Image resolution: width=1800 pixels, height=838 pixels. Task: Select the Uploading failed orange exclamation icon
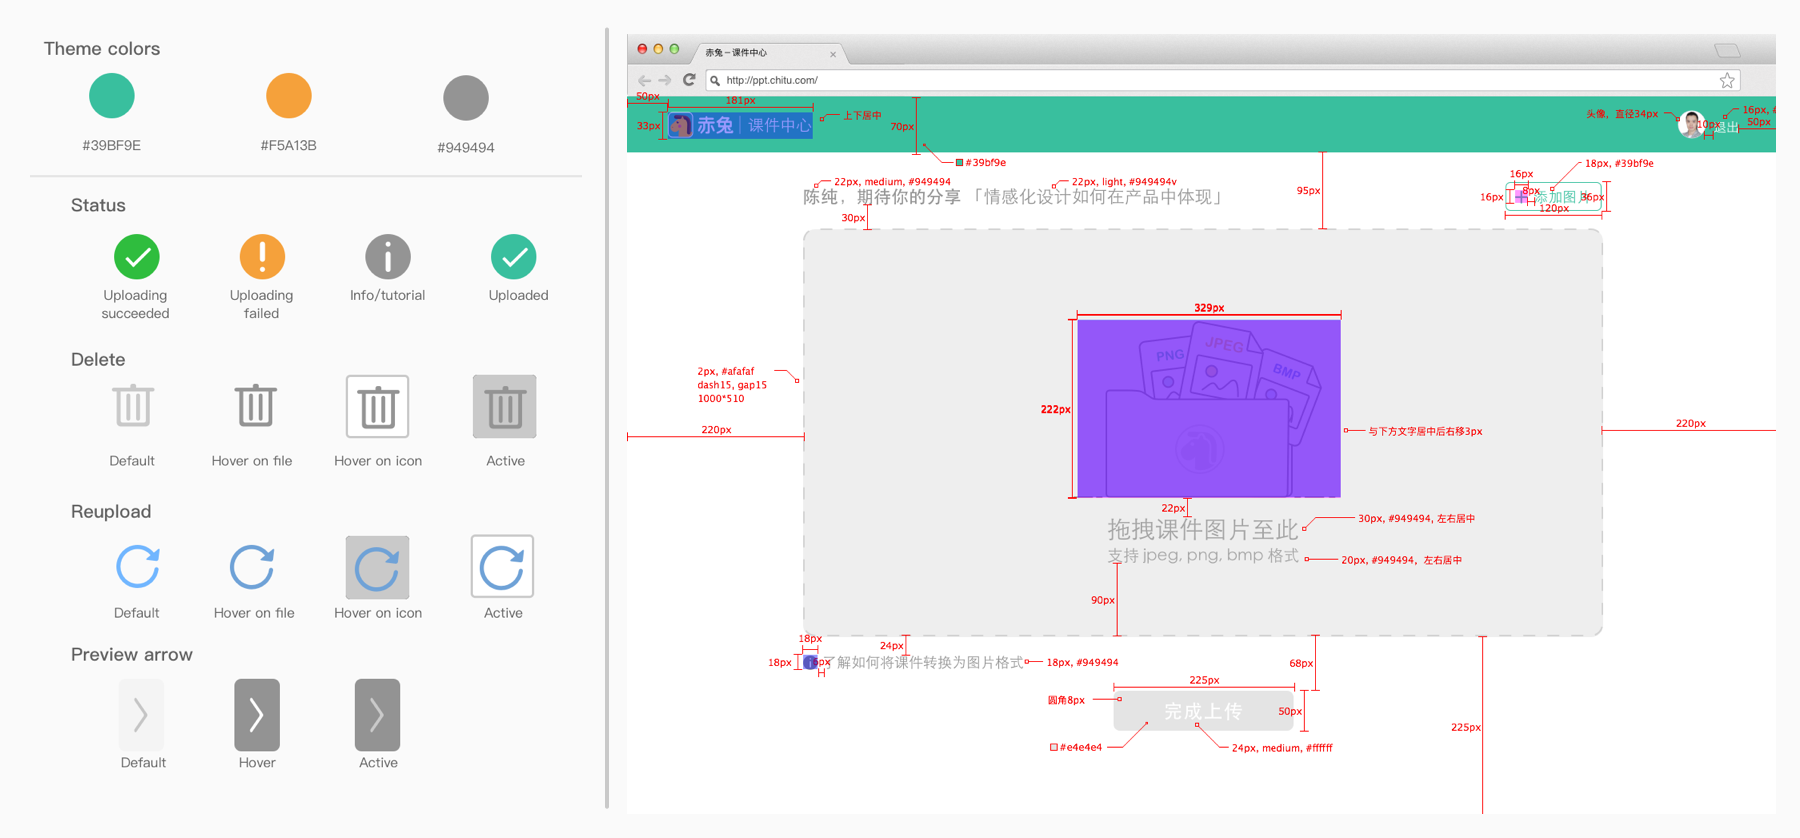pos(262,257)
